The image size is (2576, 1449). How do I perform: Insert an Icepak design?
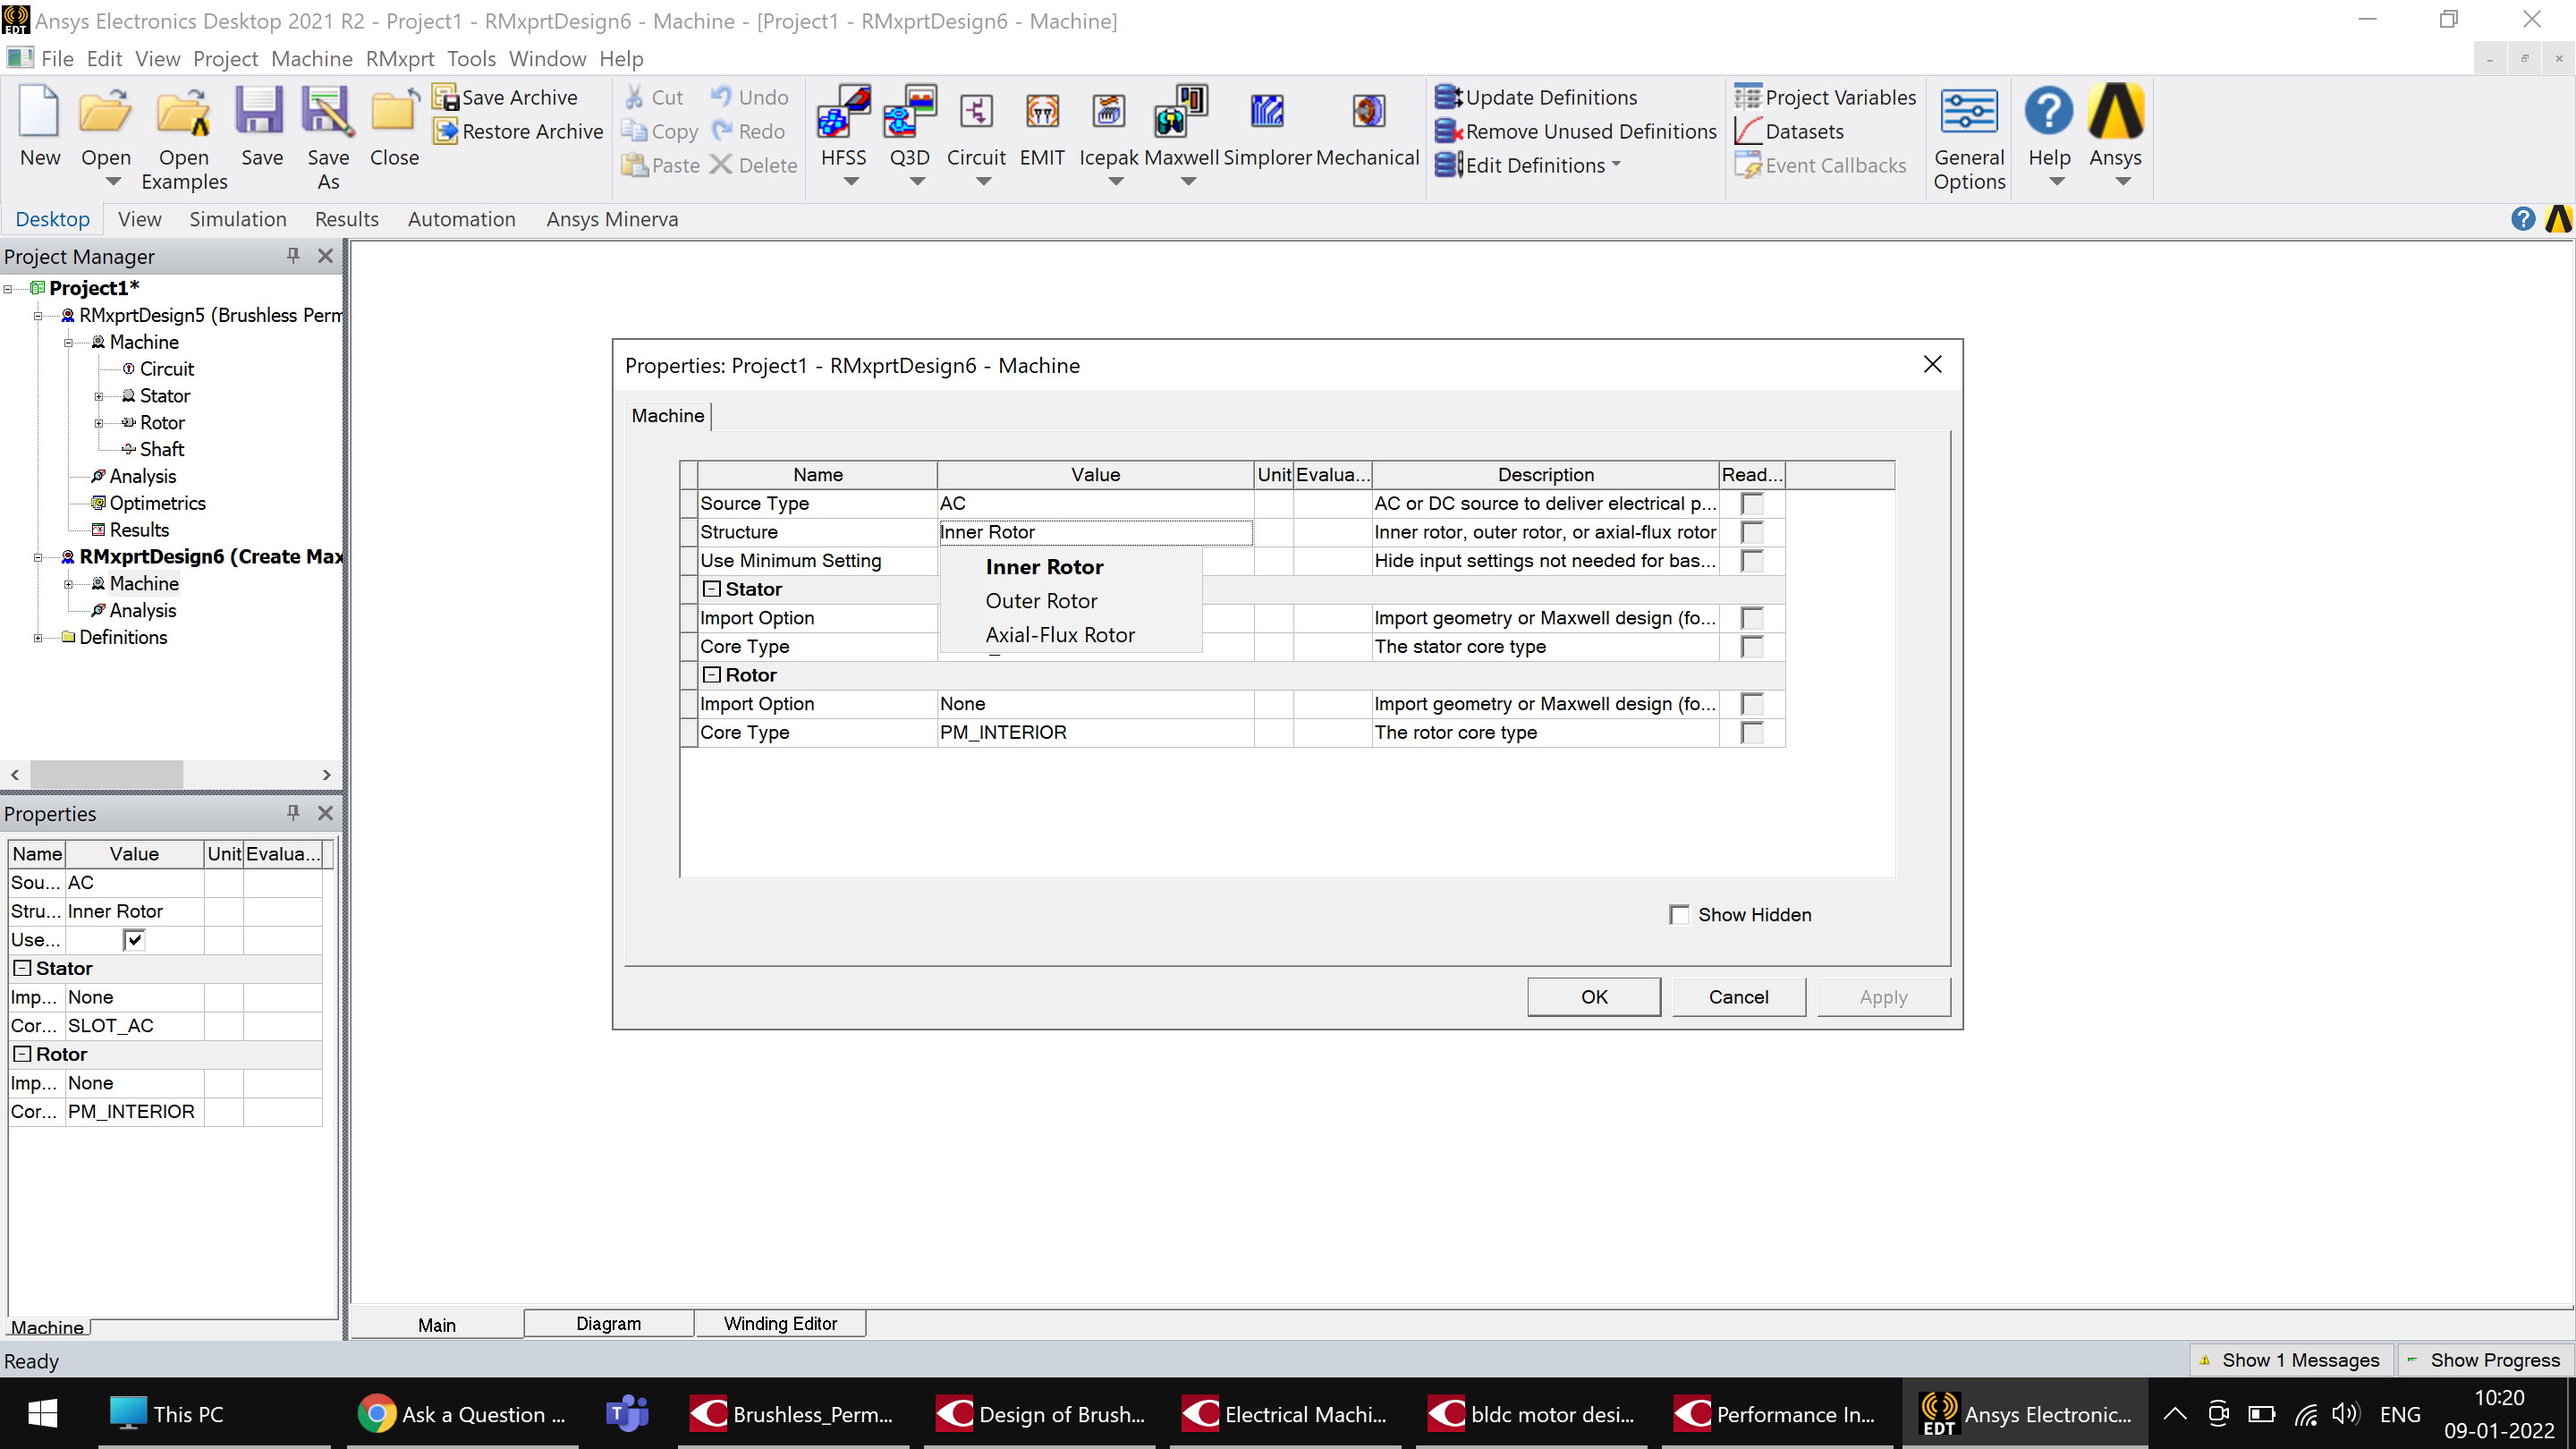point(1108,126)
